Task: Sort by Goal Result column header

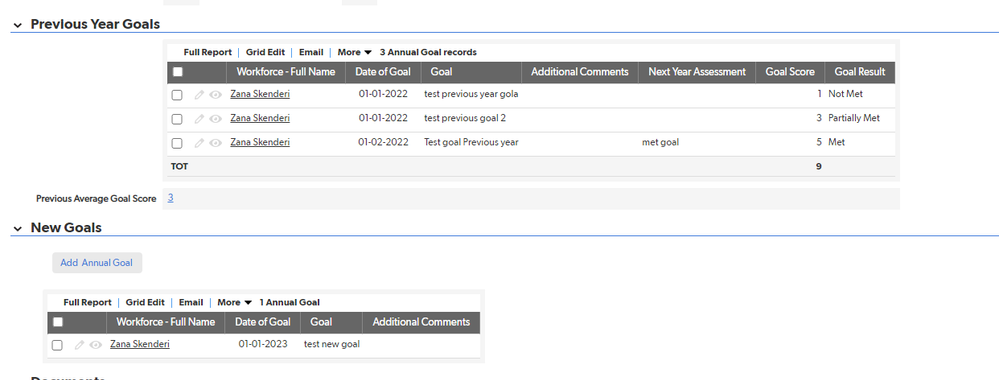Action: 860,72
